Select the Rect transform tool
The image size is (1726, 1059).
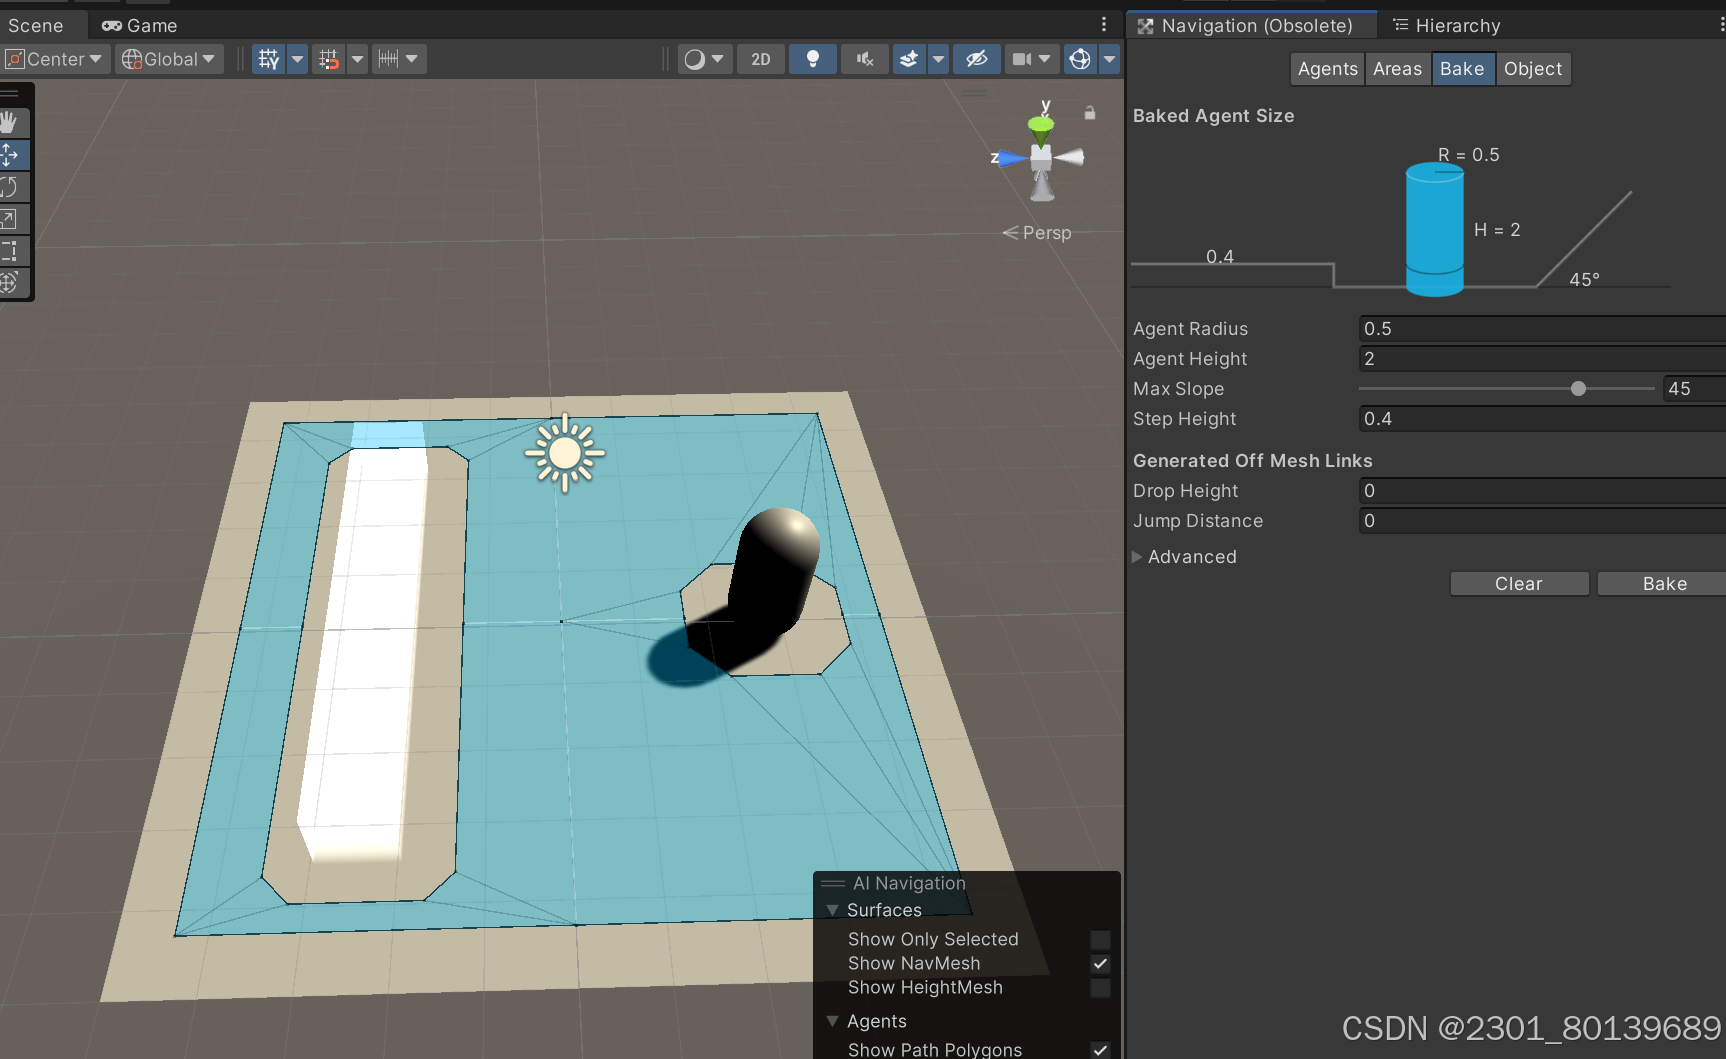(11, 251)
